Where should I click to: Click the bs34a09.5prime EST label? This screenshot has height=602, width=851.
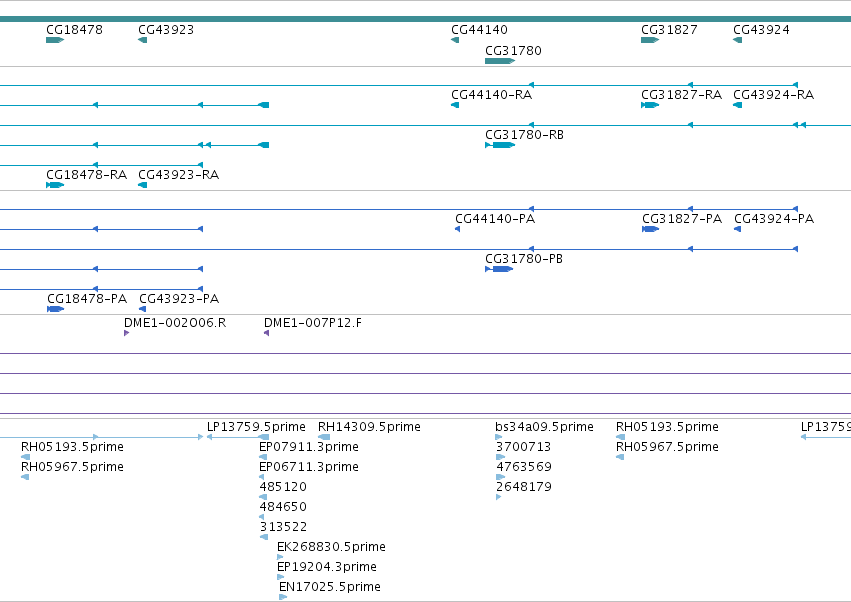point(544,427)
